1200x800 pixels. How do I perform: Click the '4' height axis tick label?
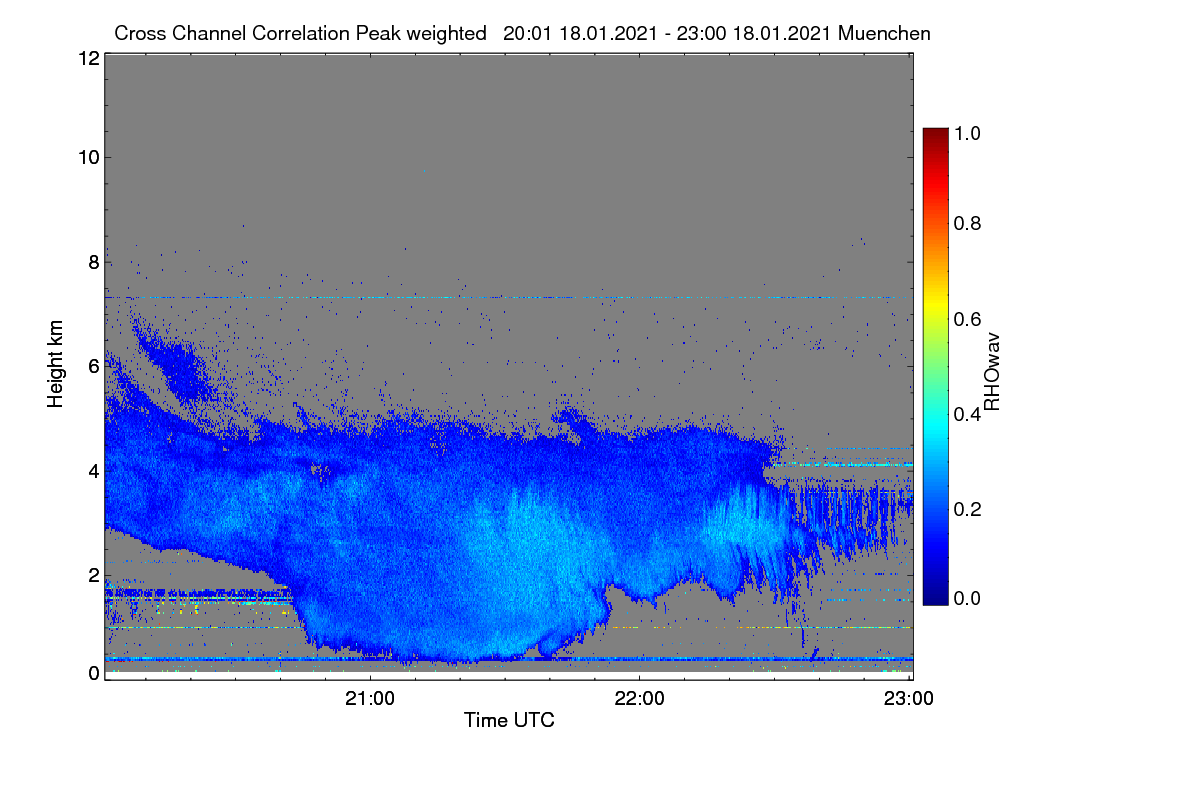click(x=93, y=470)
